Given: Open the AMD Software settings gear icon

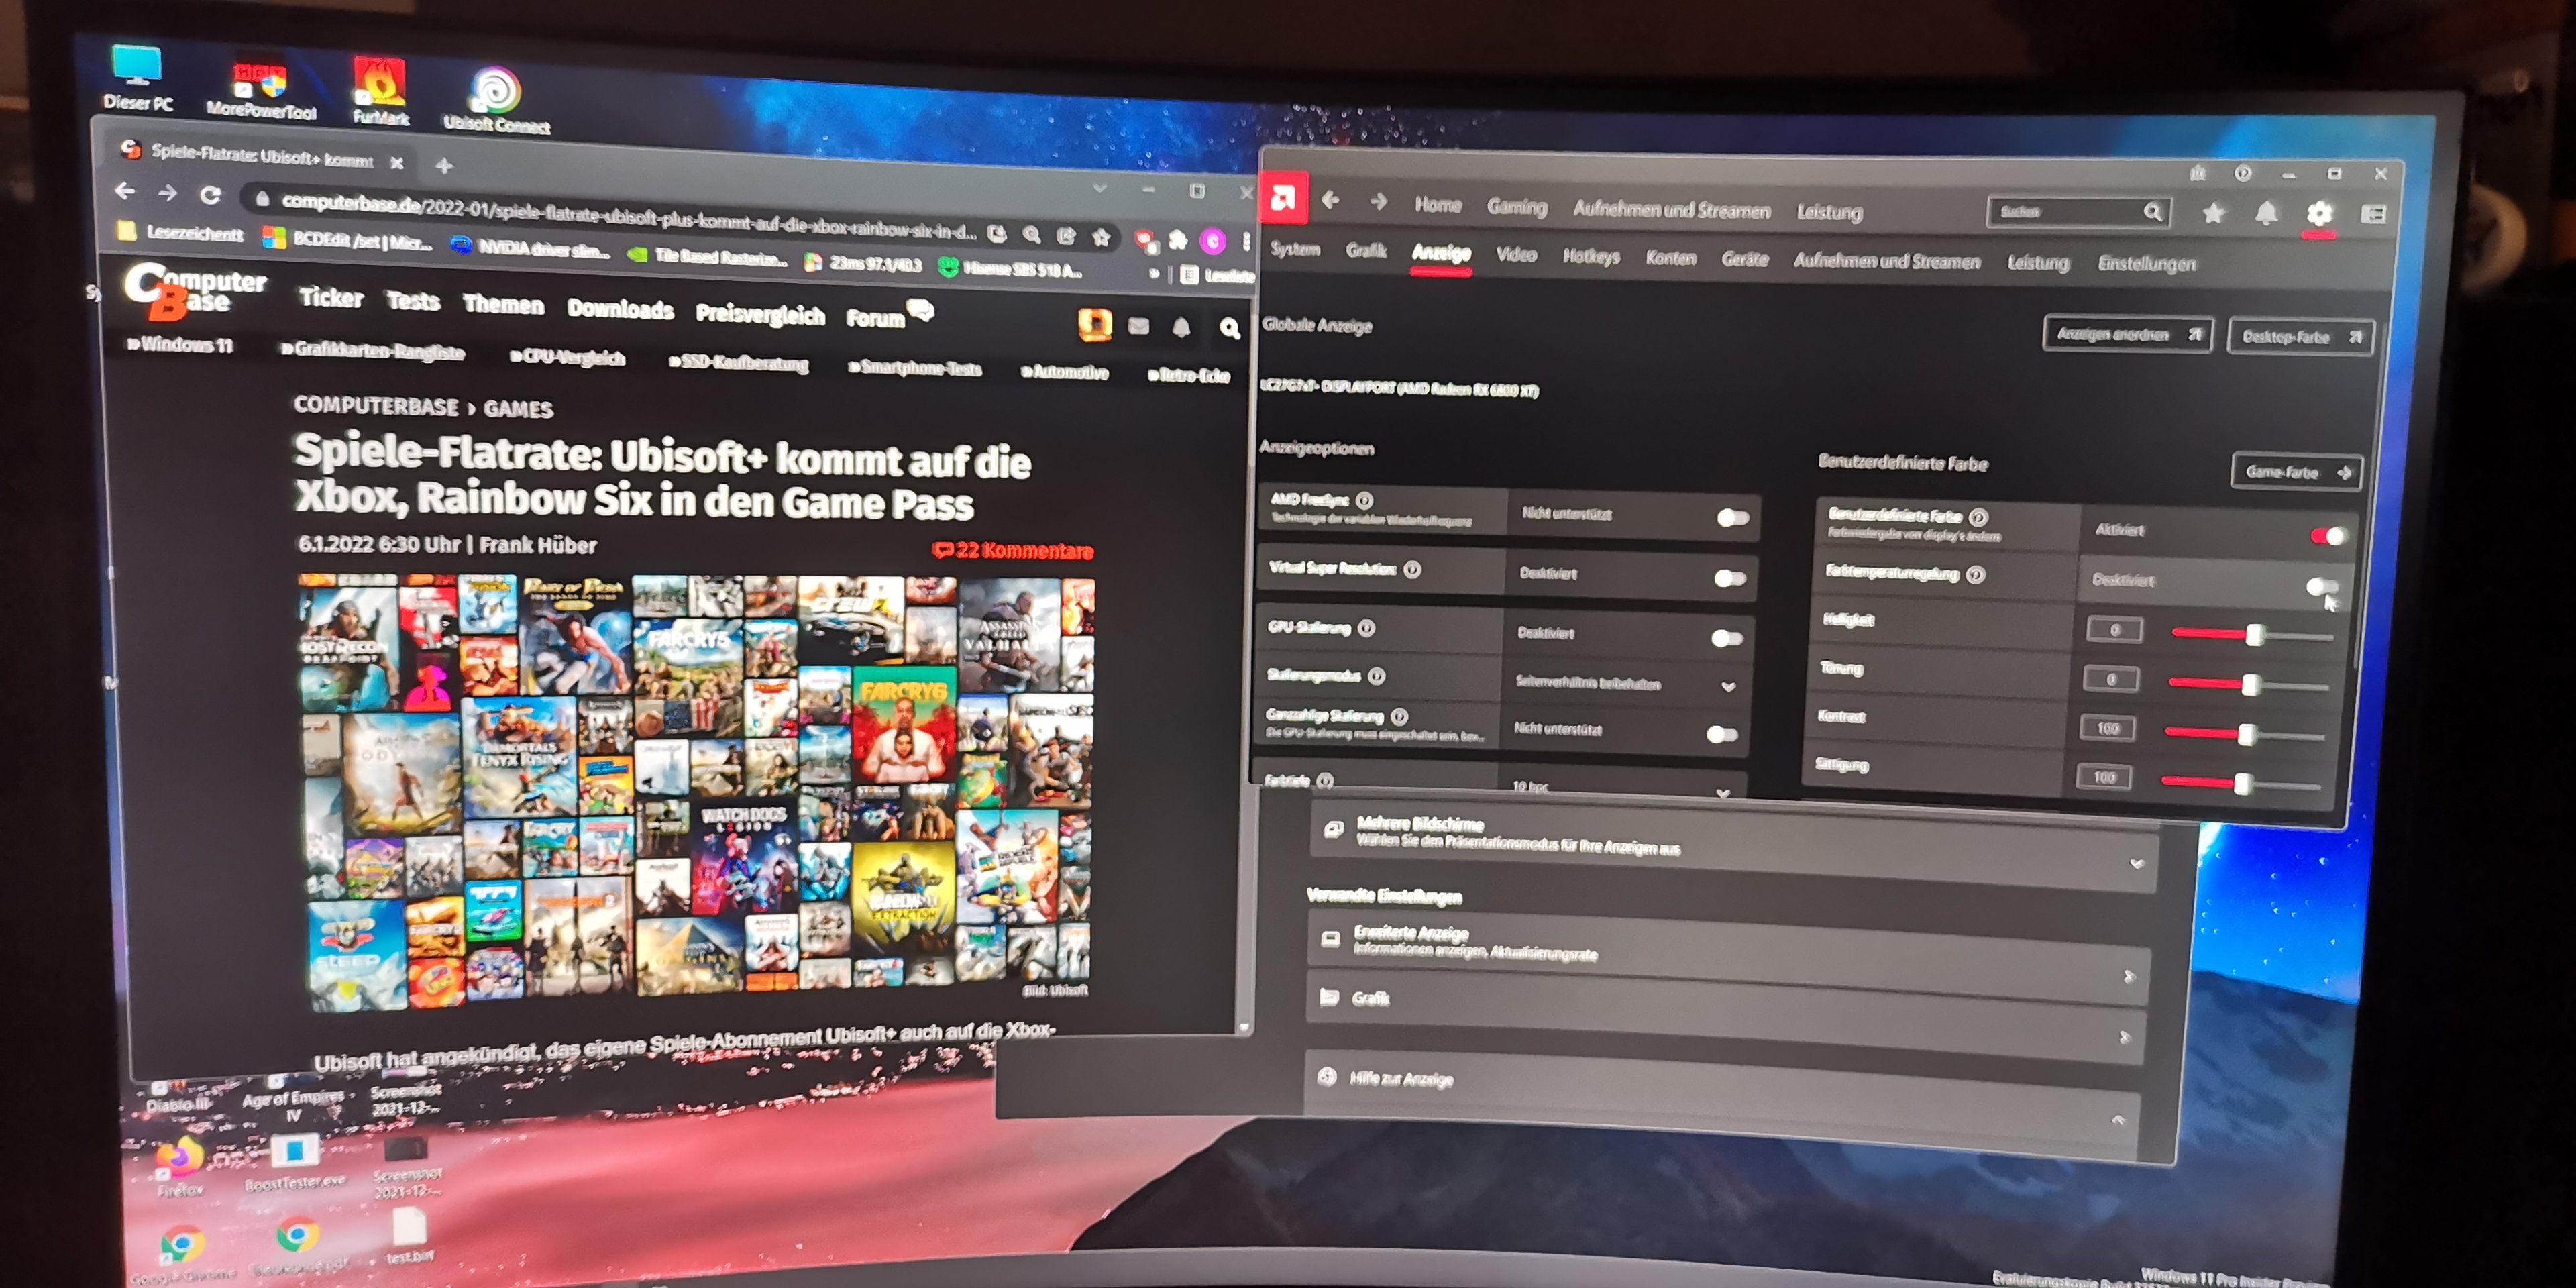Looking at the screenshot, I should pos(2319,213).
